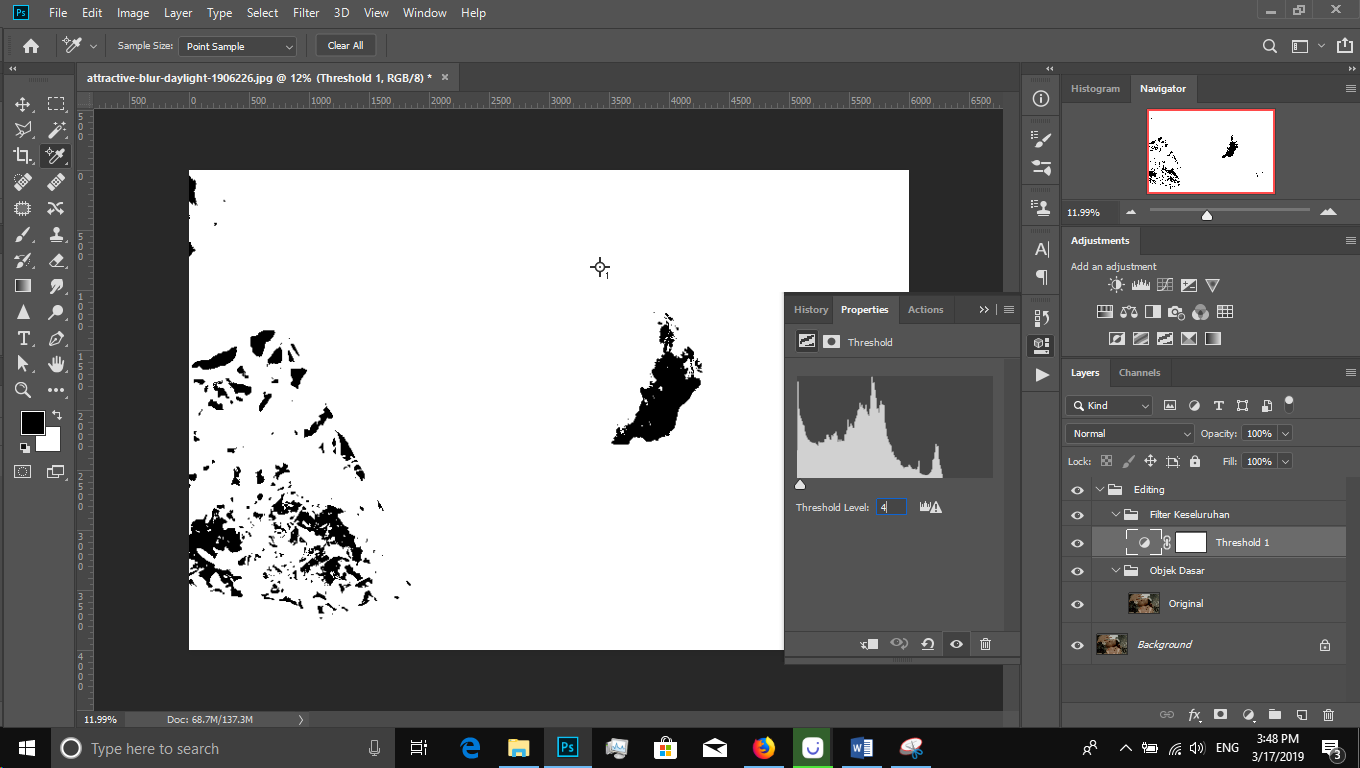The width and height of the screenshot is (1360, 768).
Task: Switch to the Actions tab
Action: [925, 310]
